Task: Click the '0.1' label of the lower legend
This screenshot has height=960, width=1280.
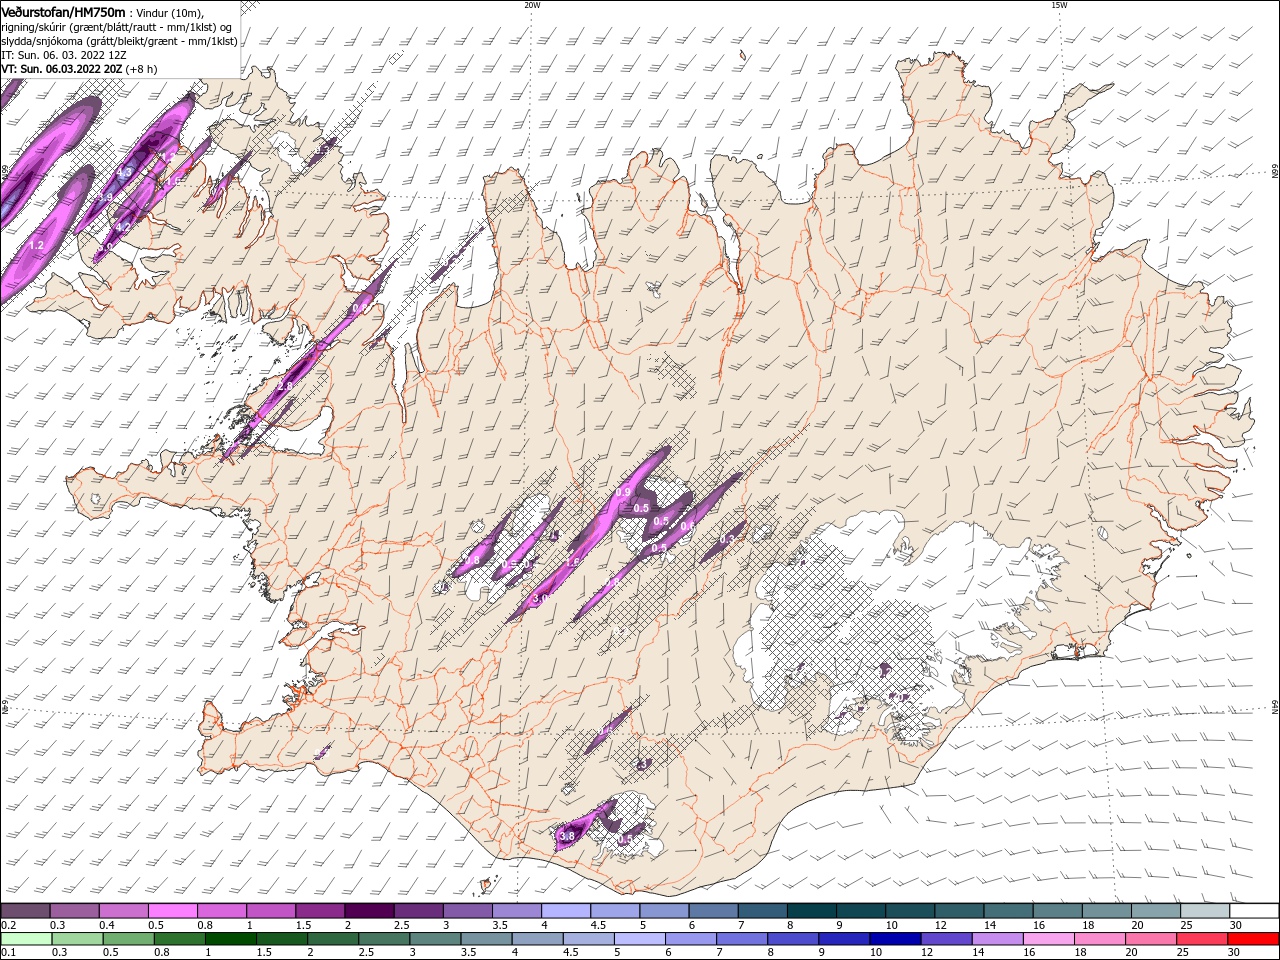Action: click(x=8, y=953)
